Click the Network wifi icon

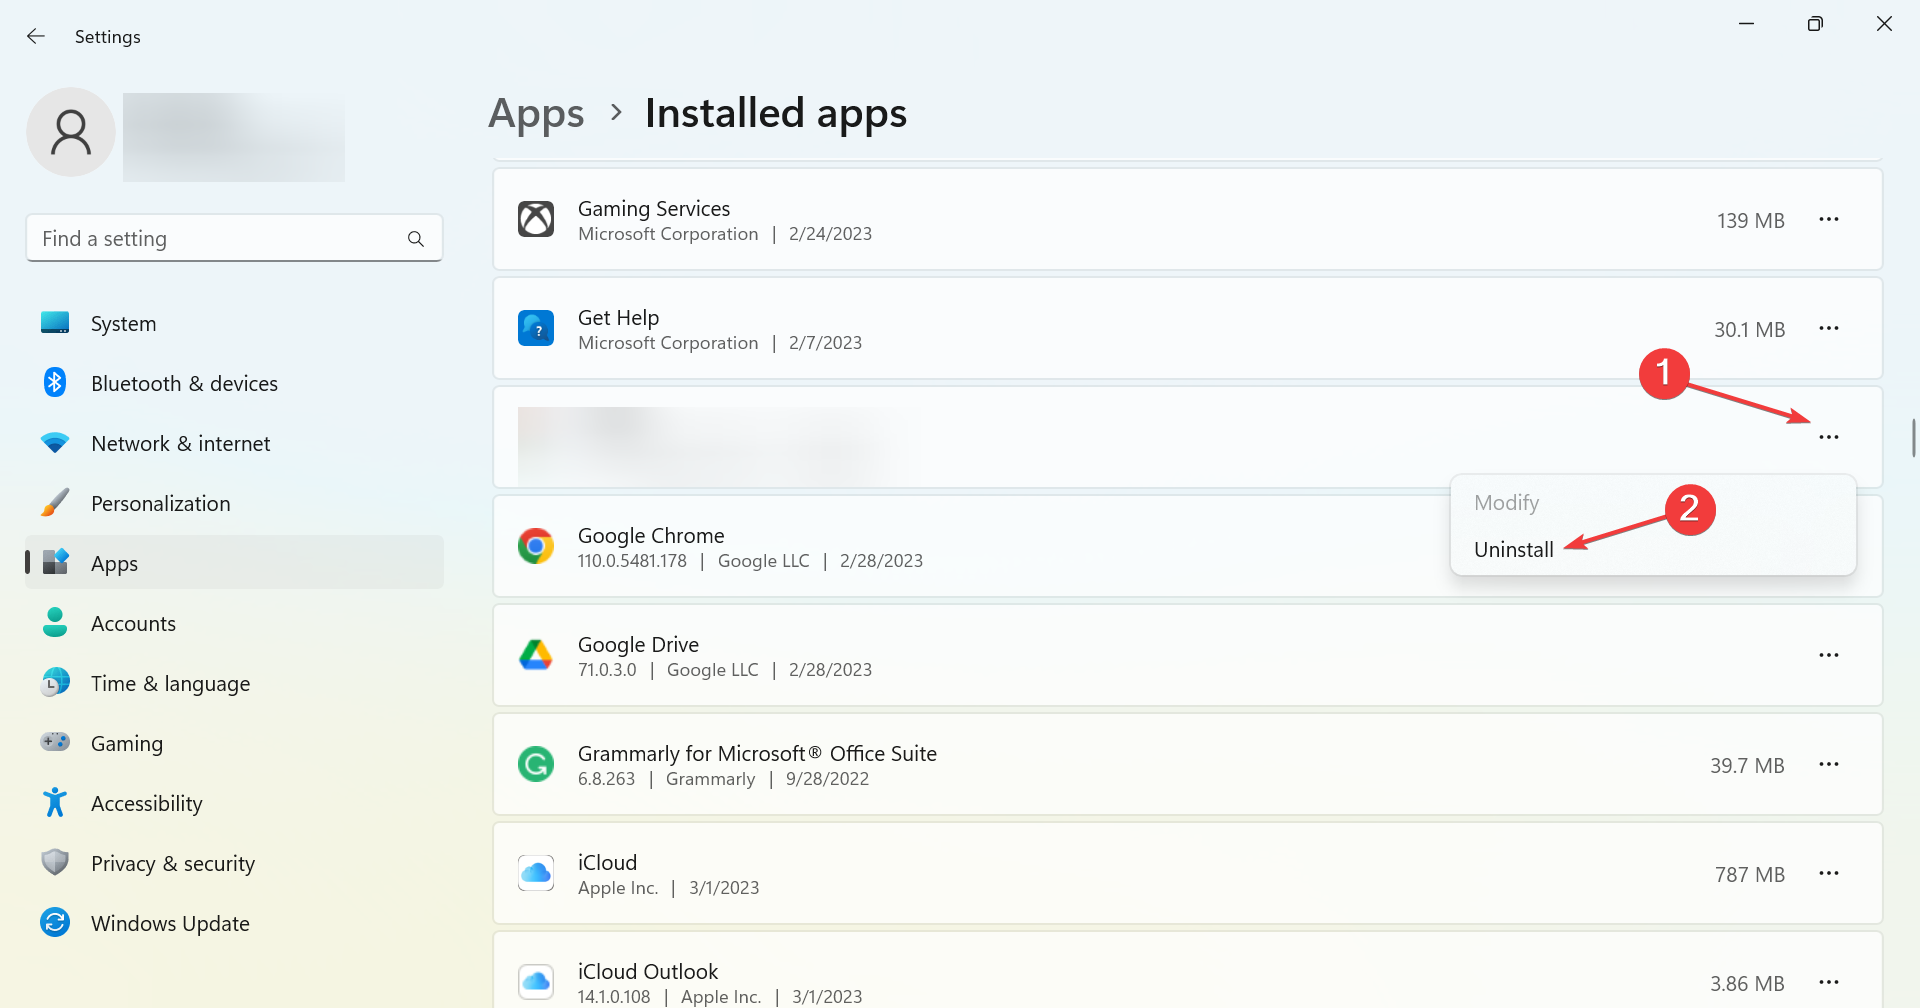click(x=55, y=442)
